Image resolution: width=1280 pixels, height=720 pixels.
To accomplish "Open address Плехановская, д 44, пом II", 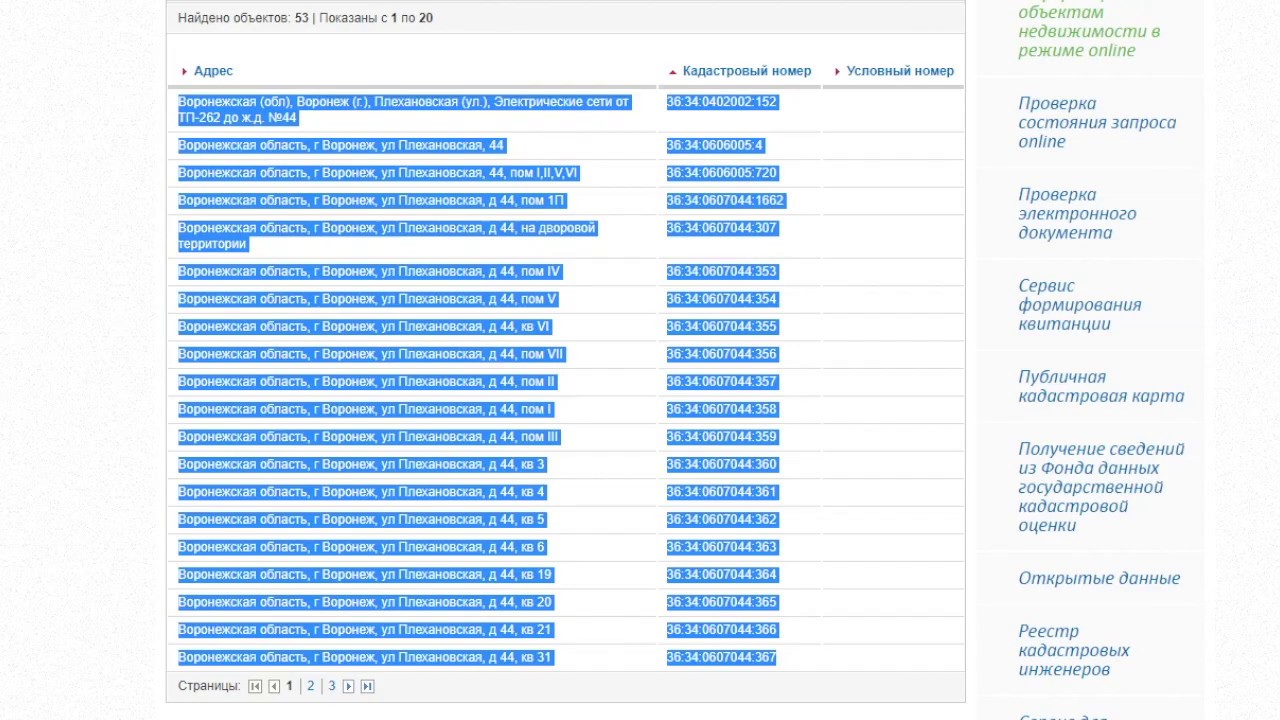I will (367, 382).
